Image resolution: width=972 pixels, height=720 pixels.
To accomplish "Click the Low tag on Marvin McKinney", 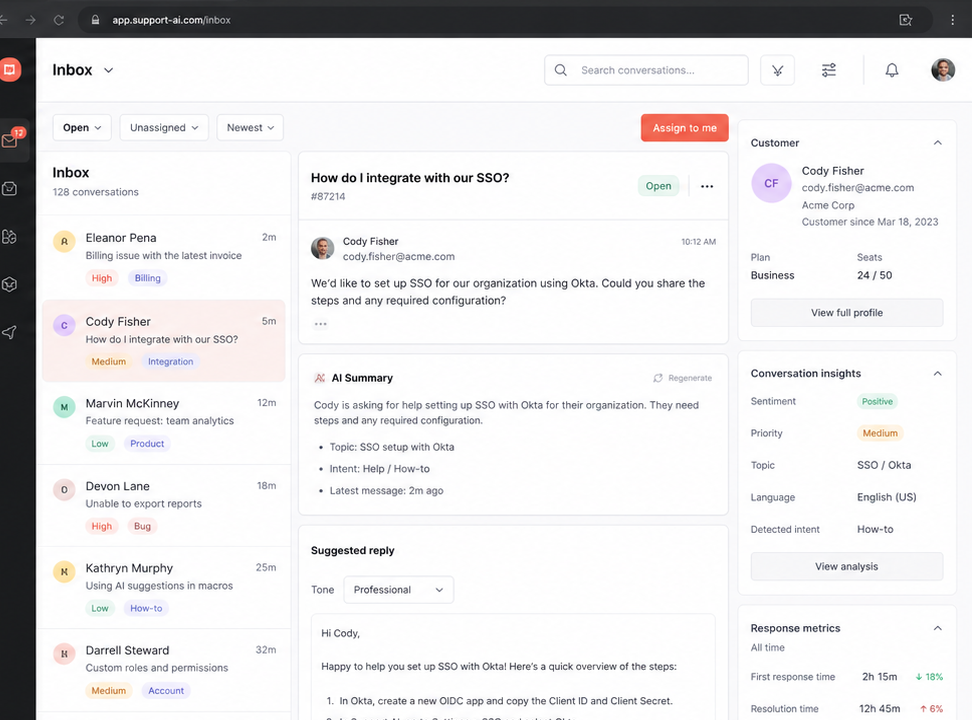I will pyautogui.click(x=100, y=443).
